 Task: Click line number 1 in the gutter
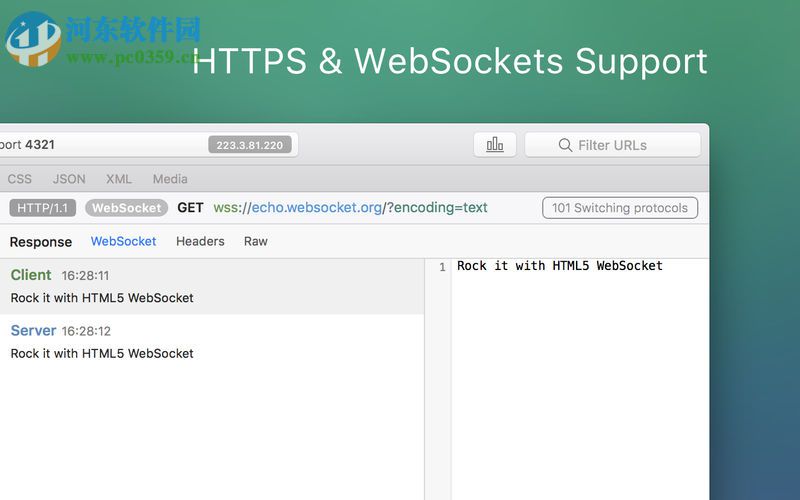coord(441,267)
